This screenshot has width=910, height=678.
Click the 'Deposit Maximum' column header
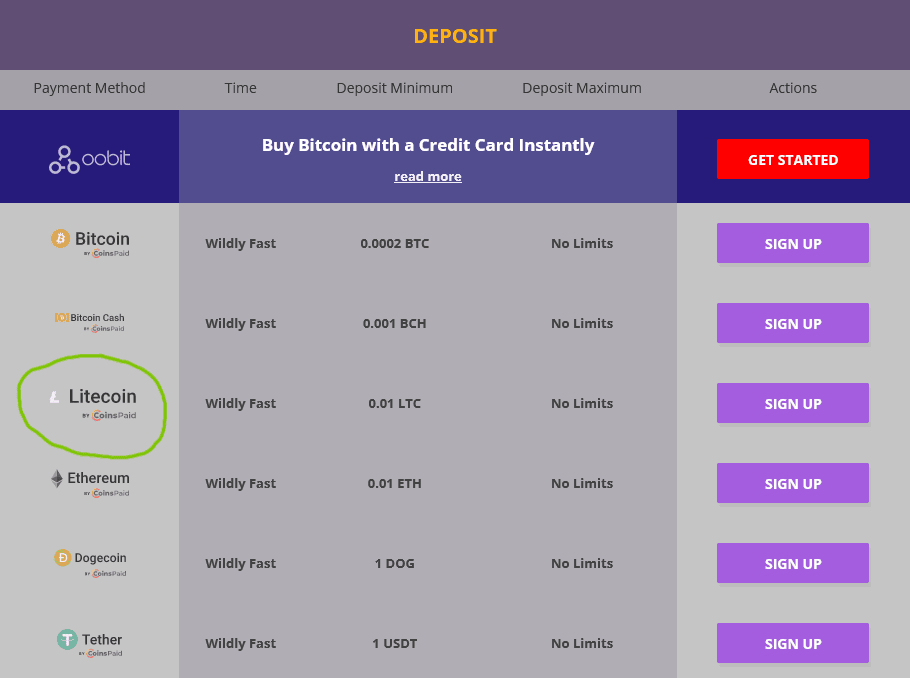(x=582, y=88)
